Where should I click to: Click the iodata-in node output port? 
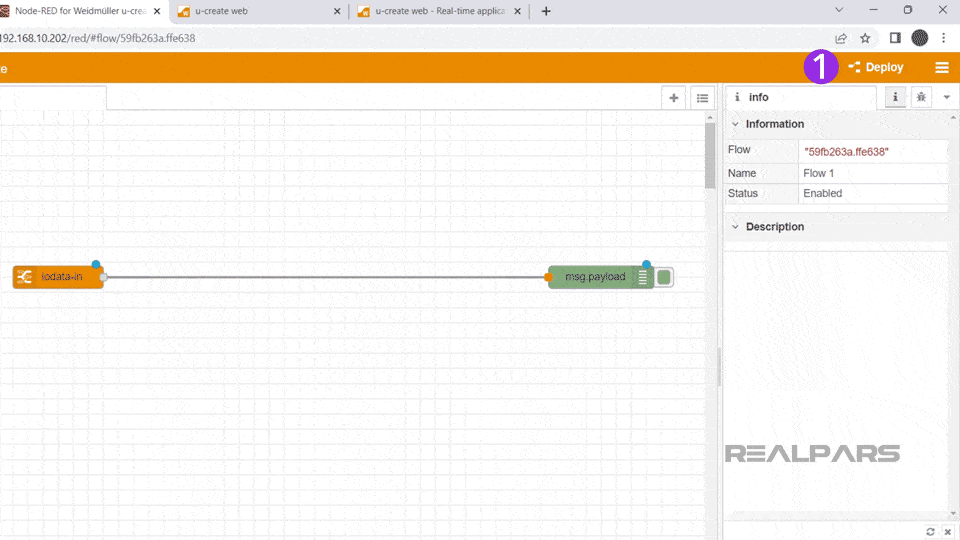click(103, 277)
